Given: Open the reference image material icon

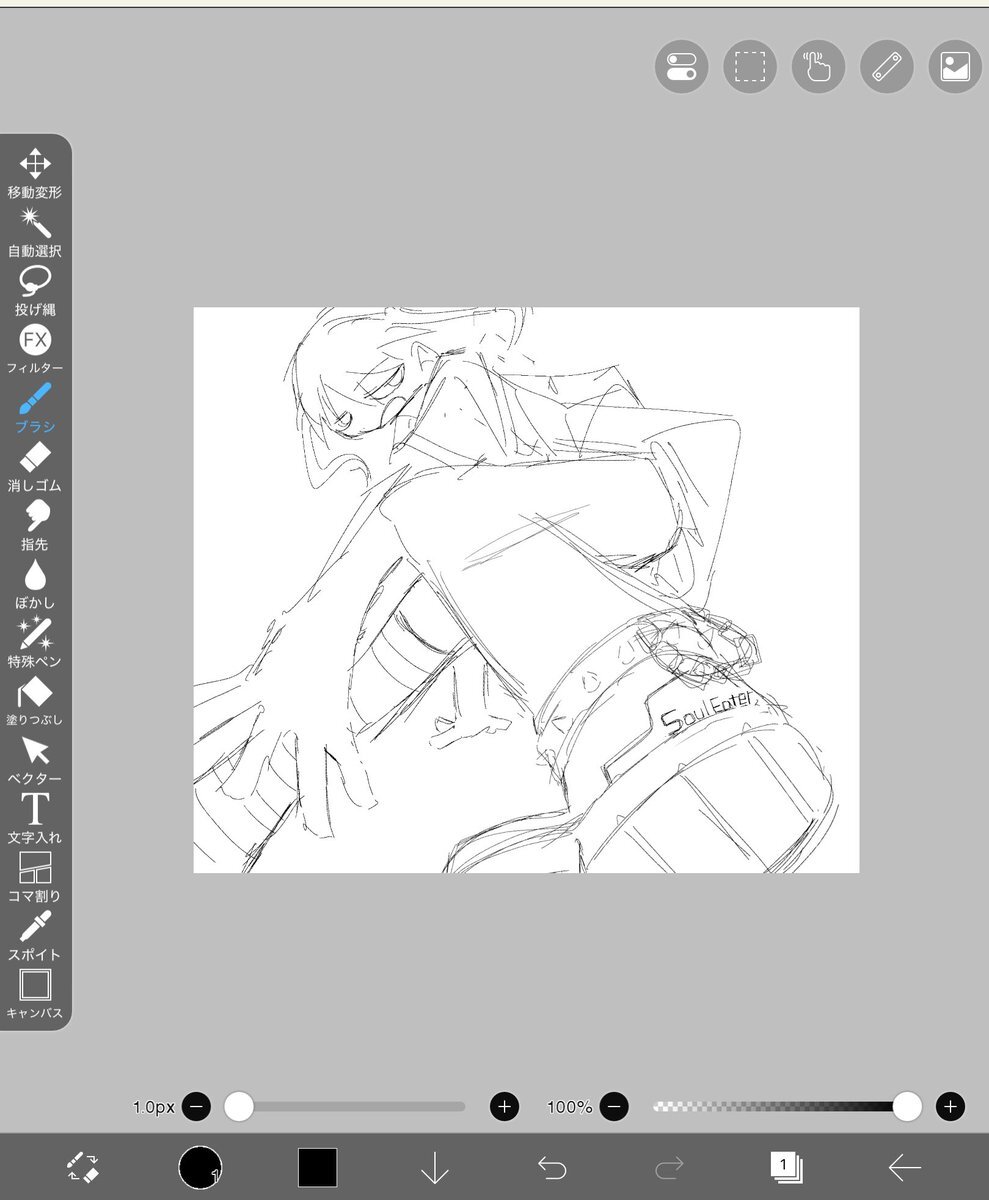Looking at the screenshot, I should pos(955,67).
